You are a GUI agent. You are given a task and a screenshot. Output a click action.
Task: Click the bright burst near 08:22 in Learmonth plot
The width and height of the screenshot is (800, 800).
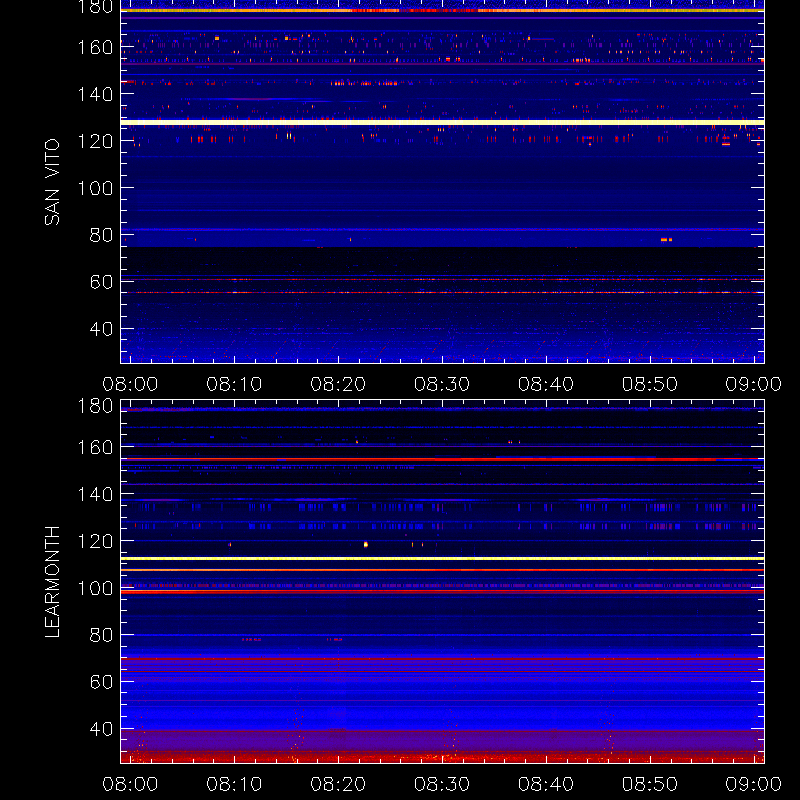366,544
